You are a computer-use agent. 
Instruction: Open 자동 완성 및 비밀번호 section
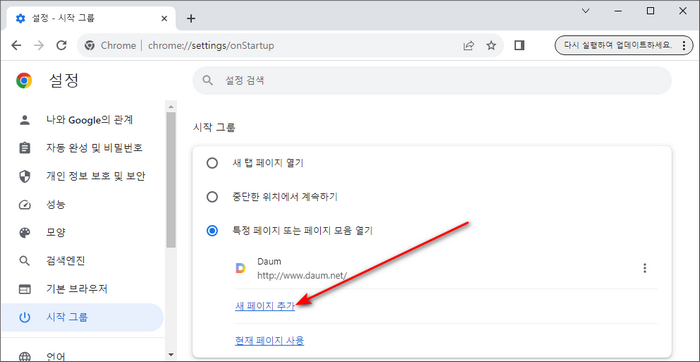tap(83, 148)
